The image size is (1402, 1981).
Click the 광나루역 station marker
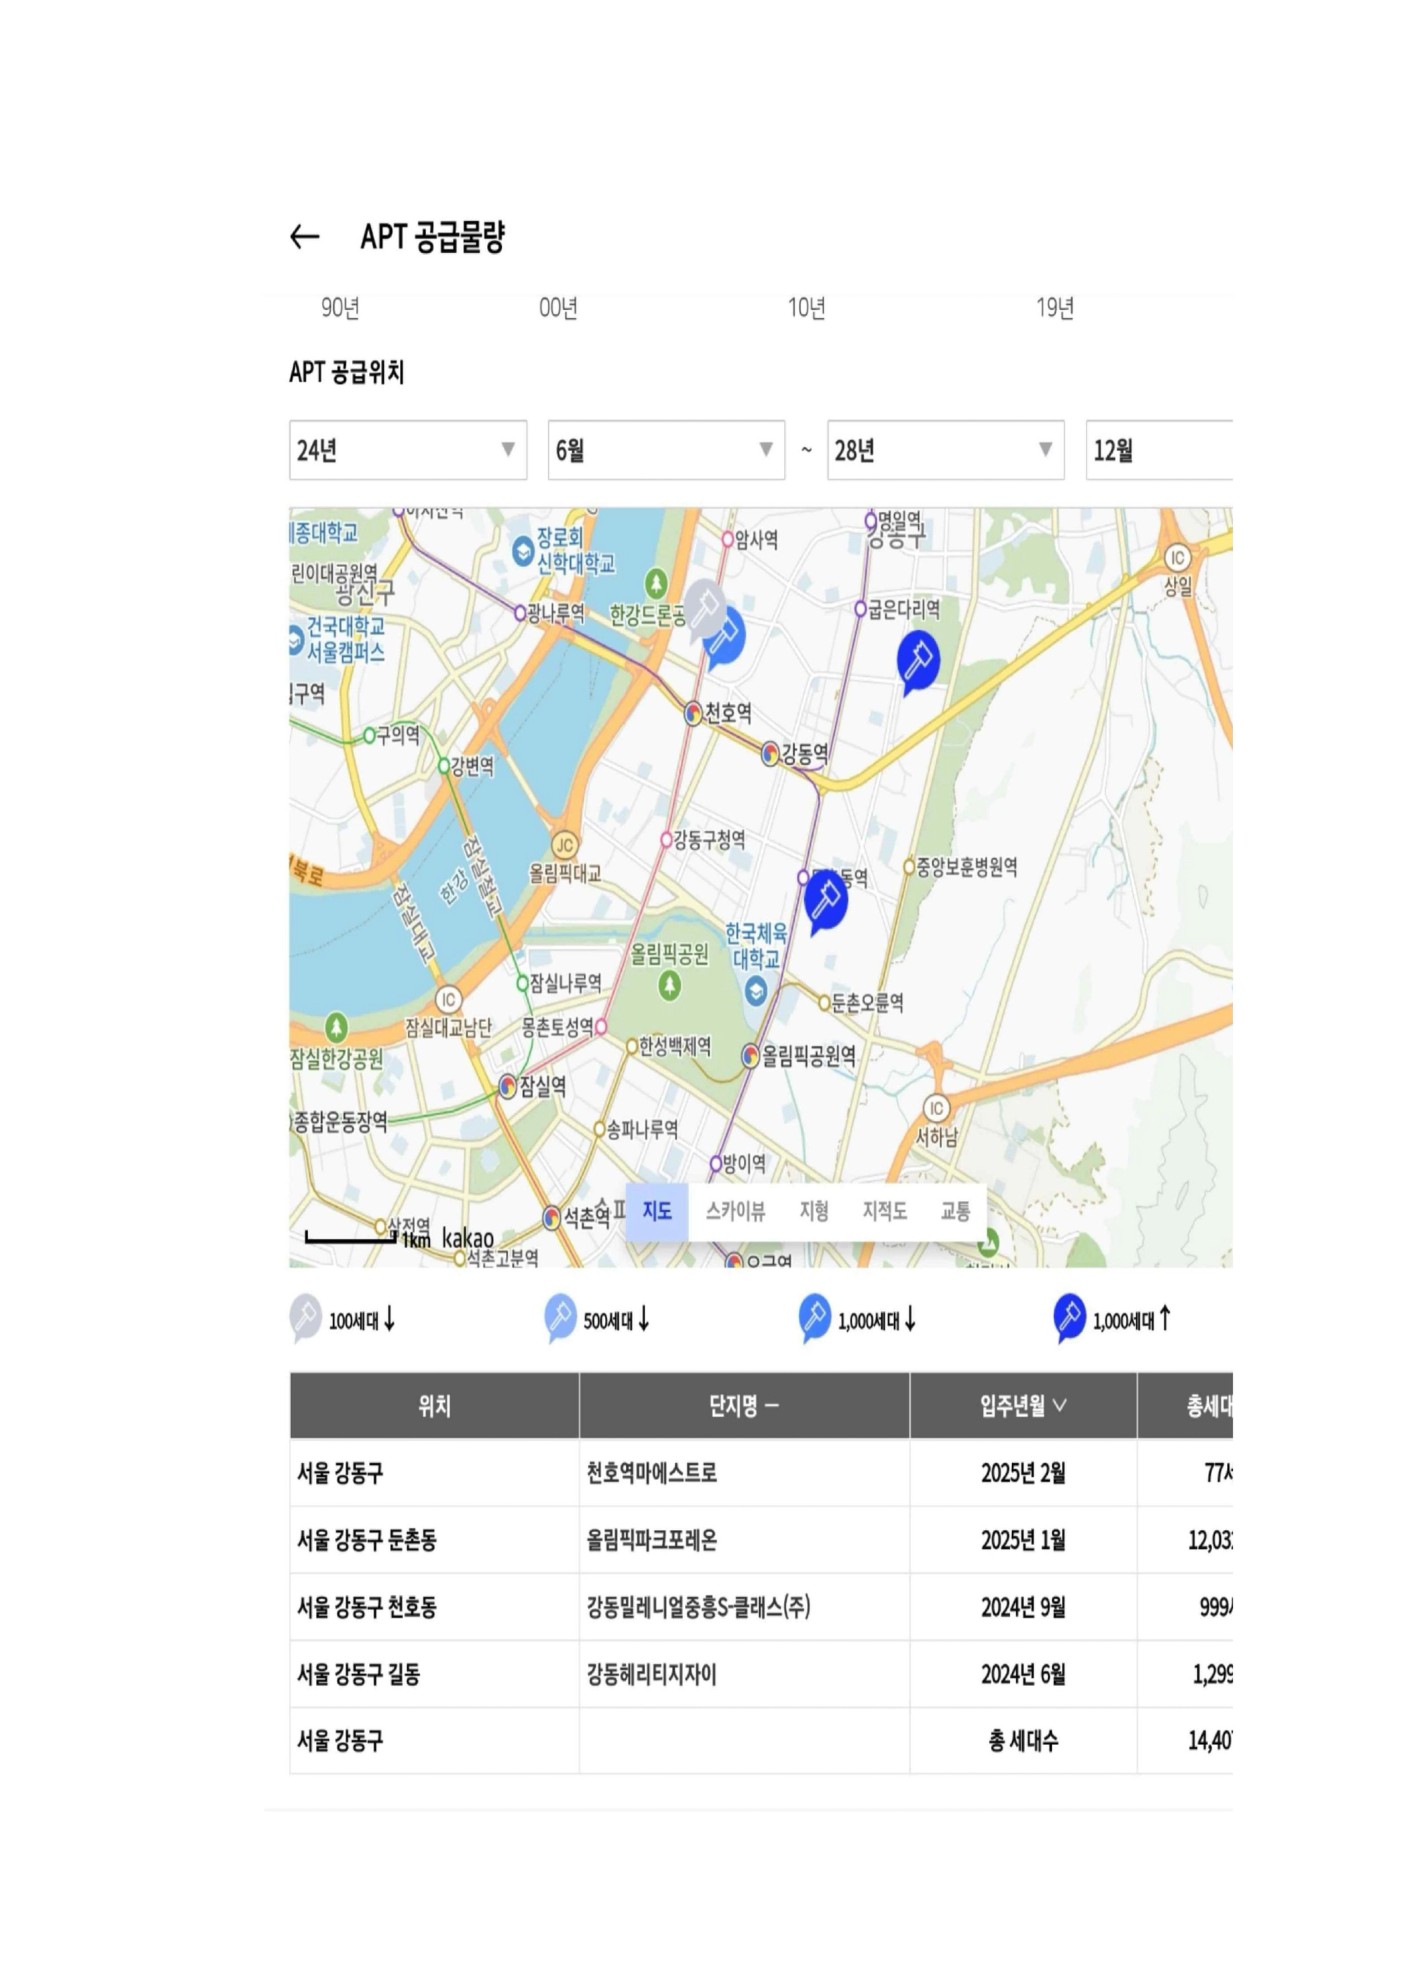point(520,613)
